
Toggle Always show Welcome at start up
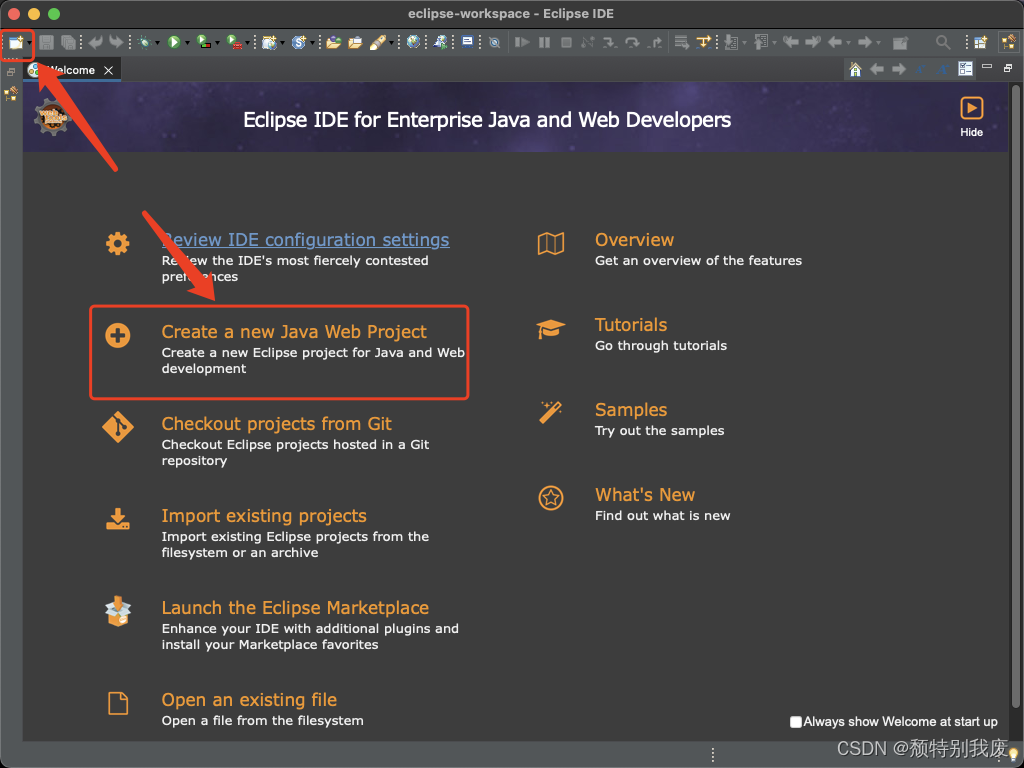(x=795, y=722)
